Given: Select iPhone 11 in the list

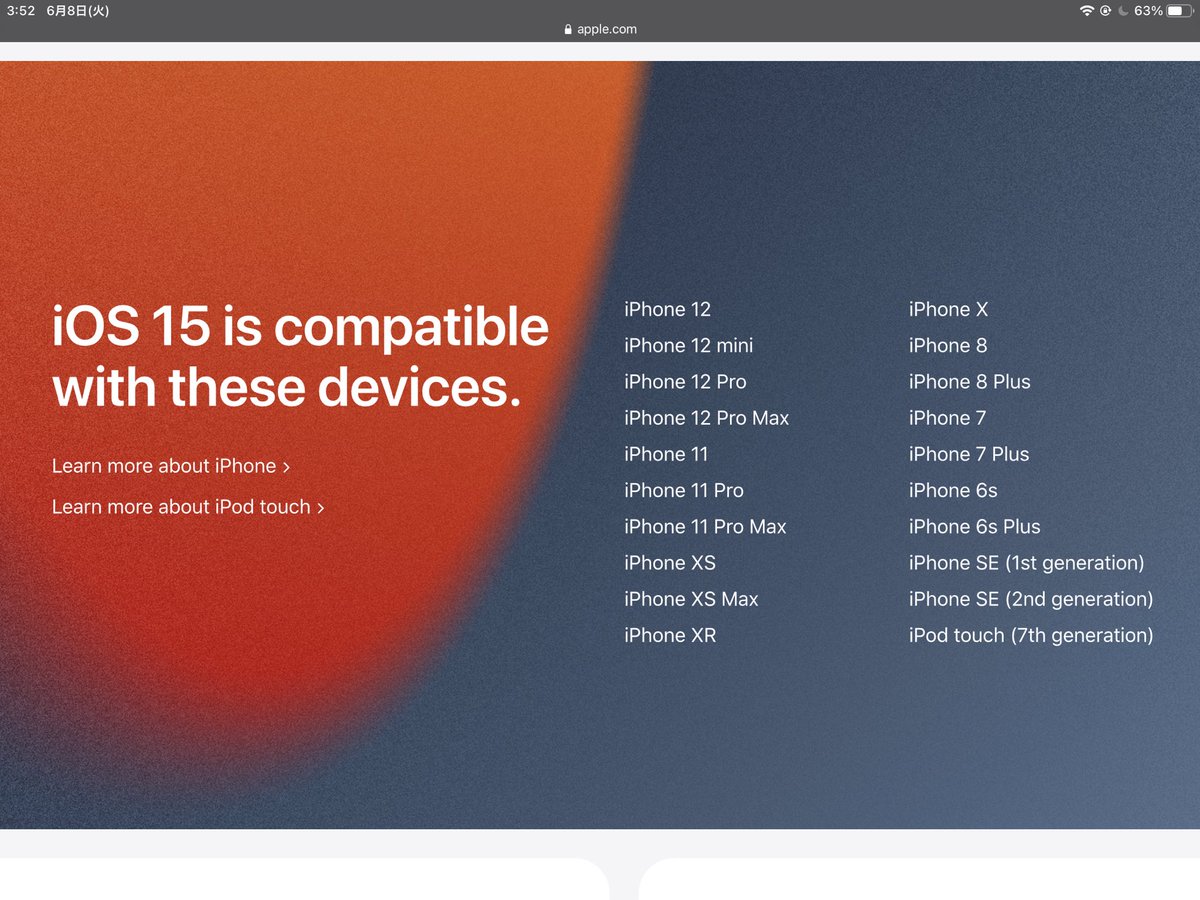Looking at the screenshot, I should click(x=666, y=454).
